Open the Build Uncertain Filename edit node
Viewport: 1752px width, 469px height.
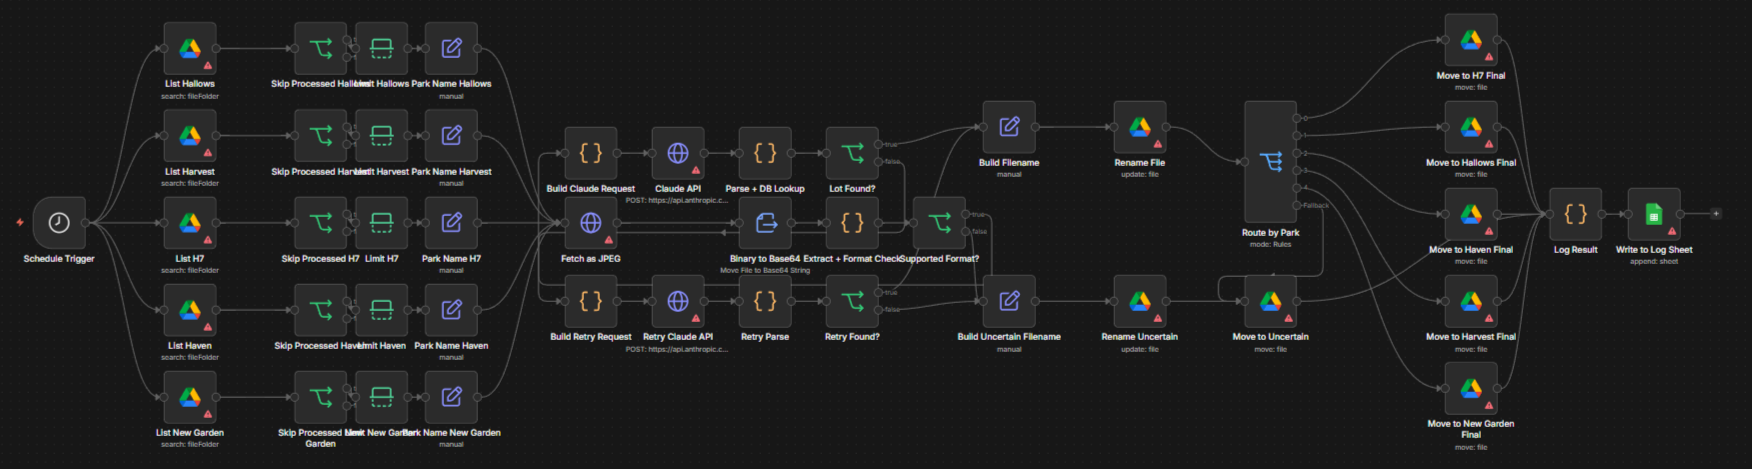click(x=1009, y=301)
